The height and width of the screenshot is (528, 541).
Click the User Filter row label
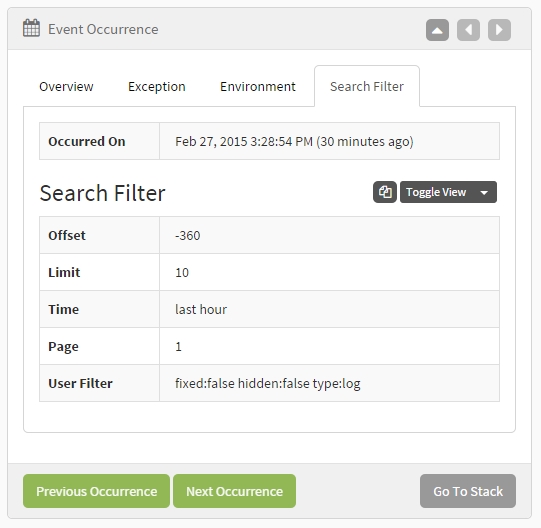(80, 383)
